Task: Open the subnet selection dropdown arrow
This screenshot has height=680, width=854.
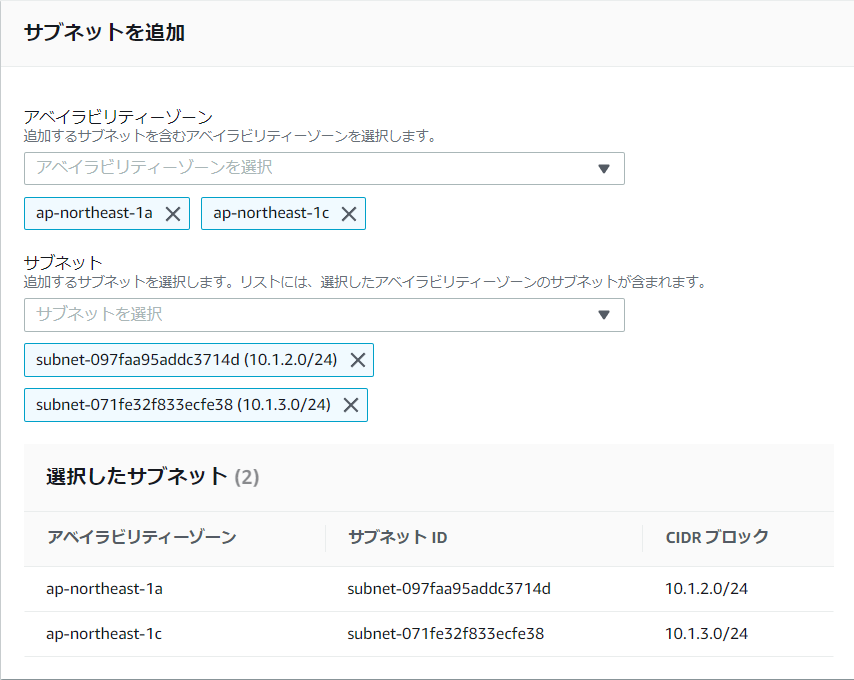Action: tap(603, 315)
